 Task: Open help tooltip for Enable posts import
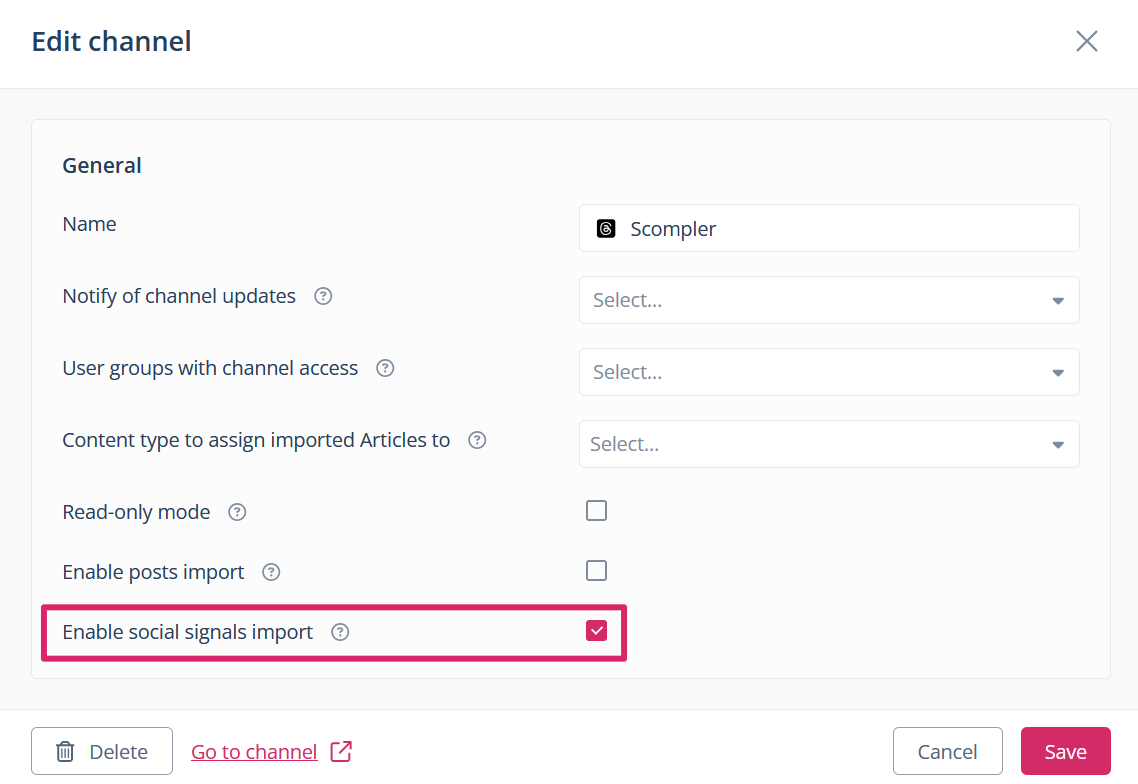271,572
